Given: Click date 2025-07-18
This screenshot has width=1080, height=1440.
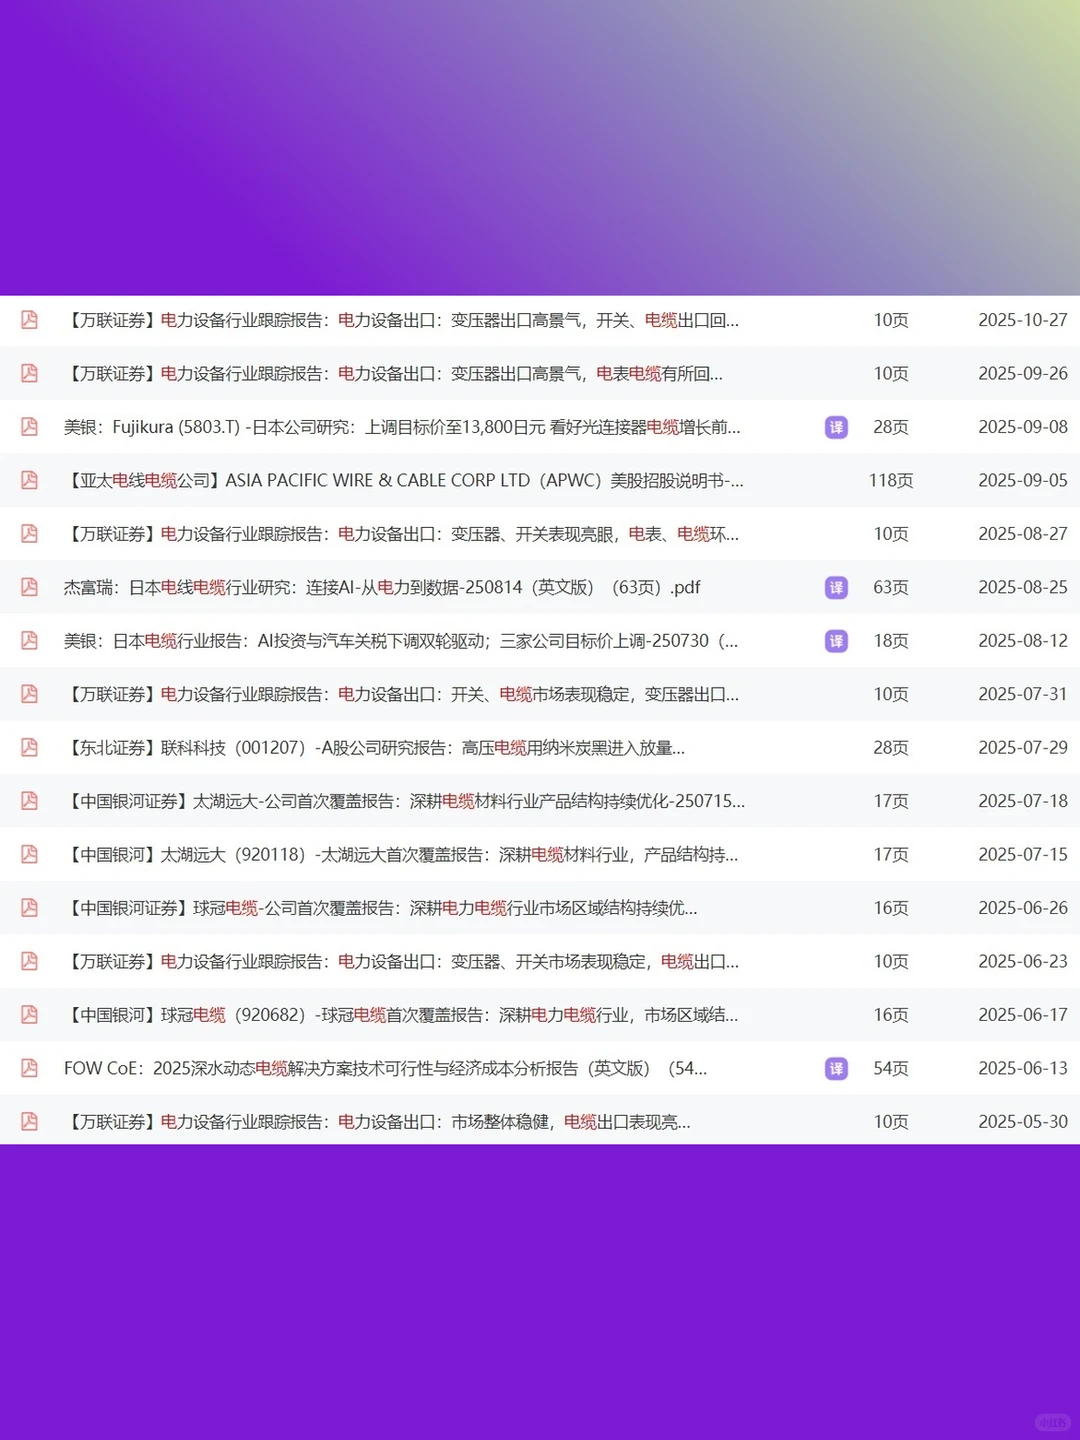Looking at the screenshot, I should tap(1023, 801).
